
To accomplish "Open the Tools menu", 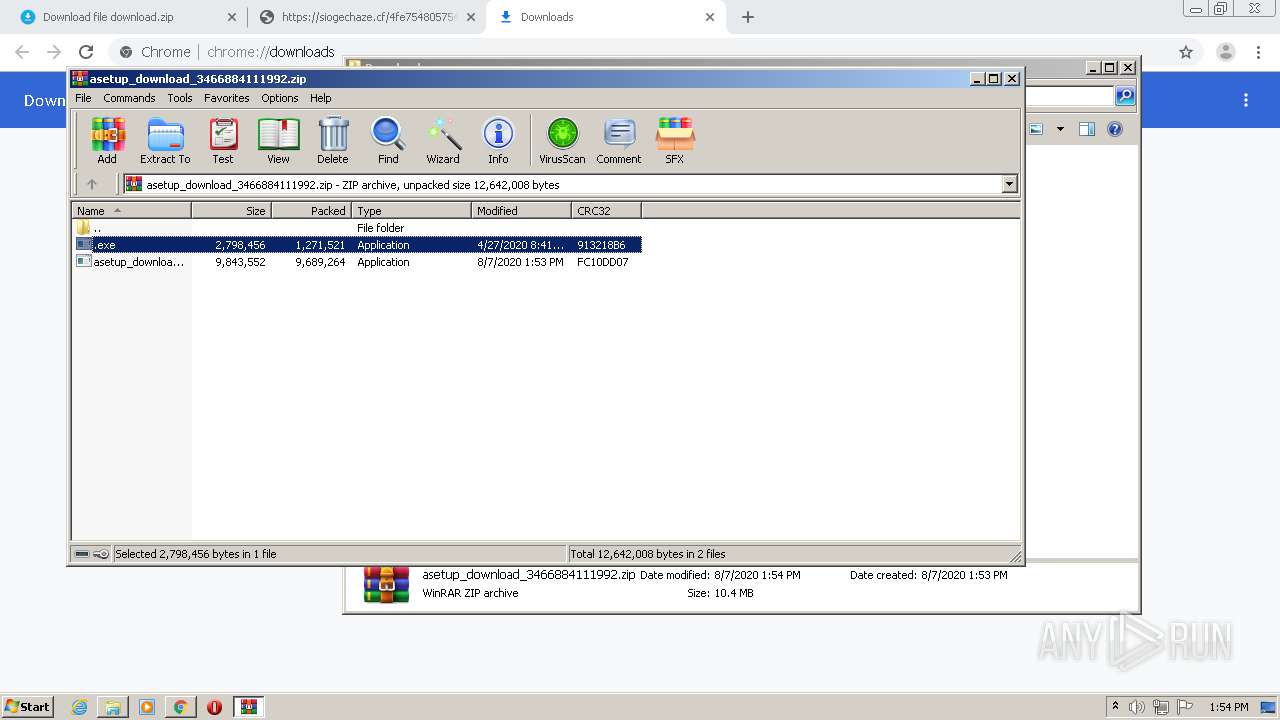I will [180, 98].
